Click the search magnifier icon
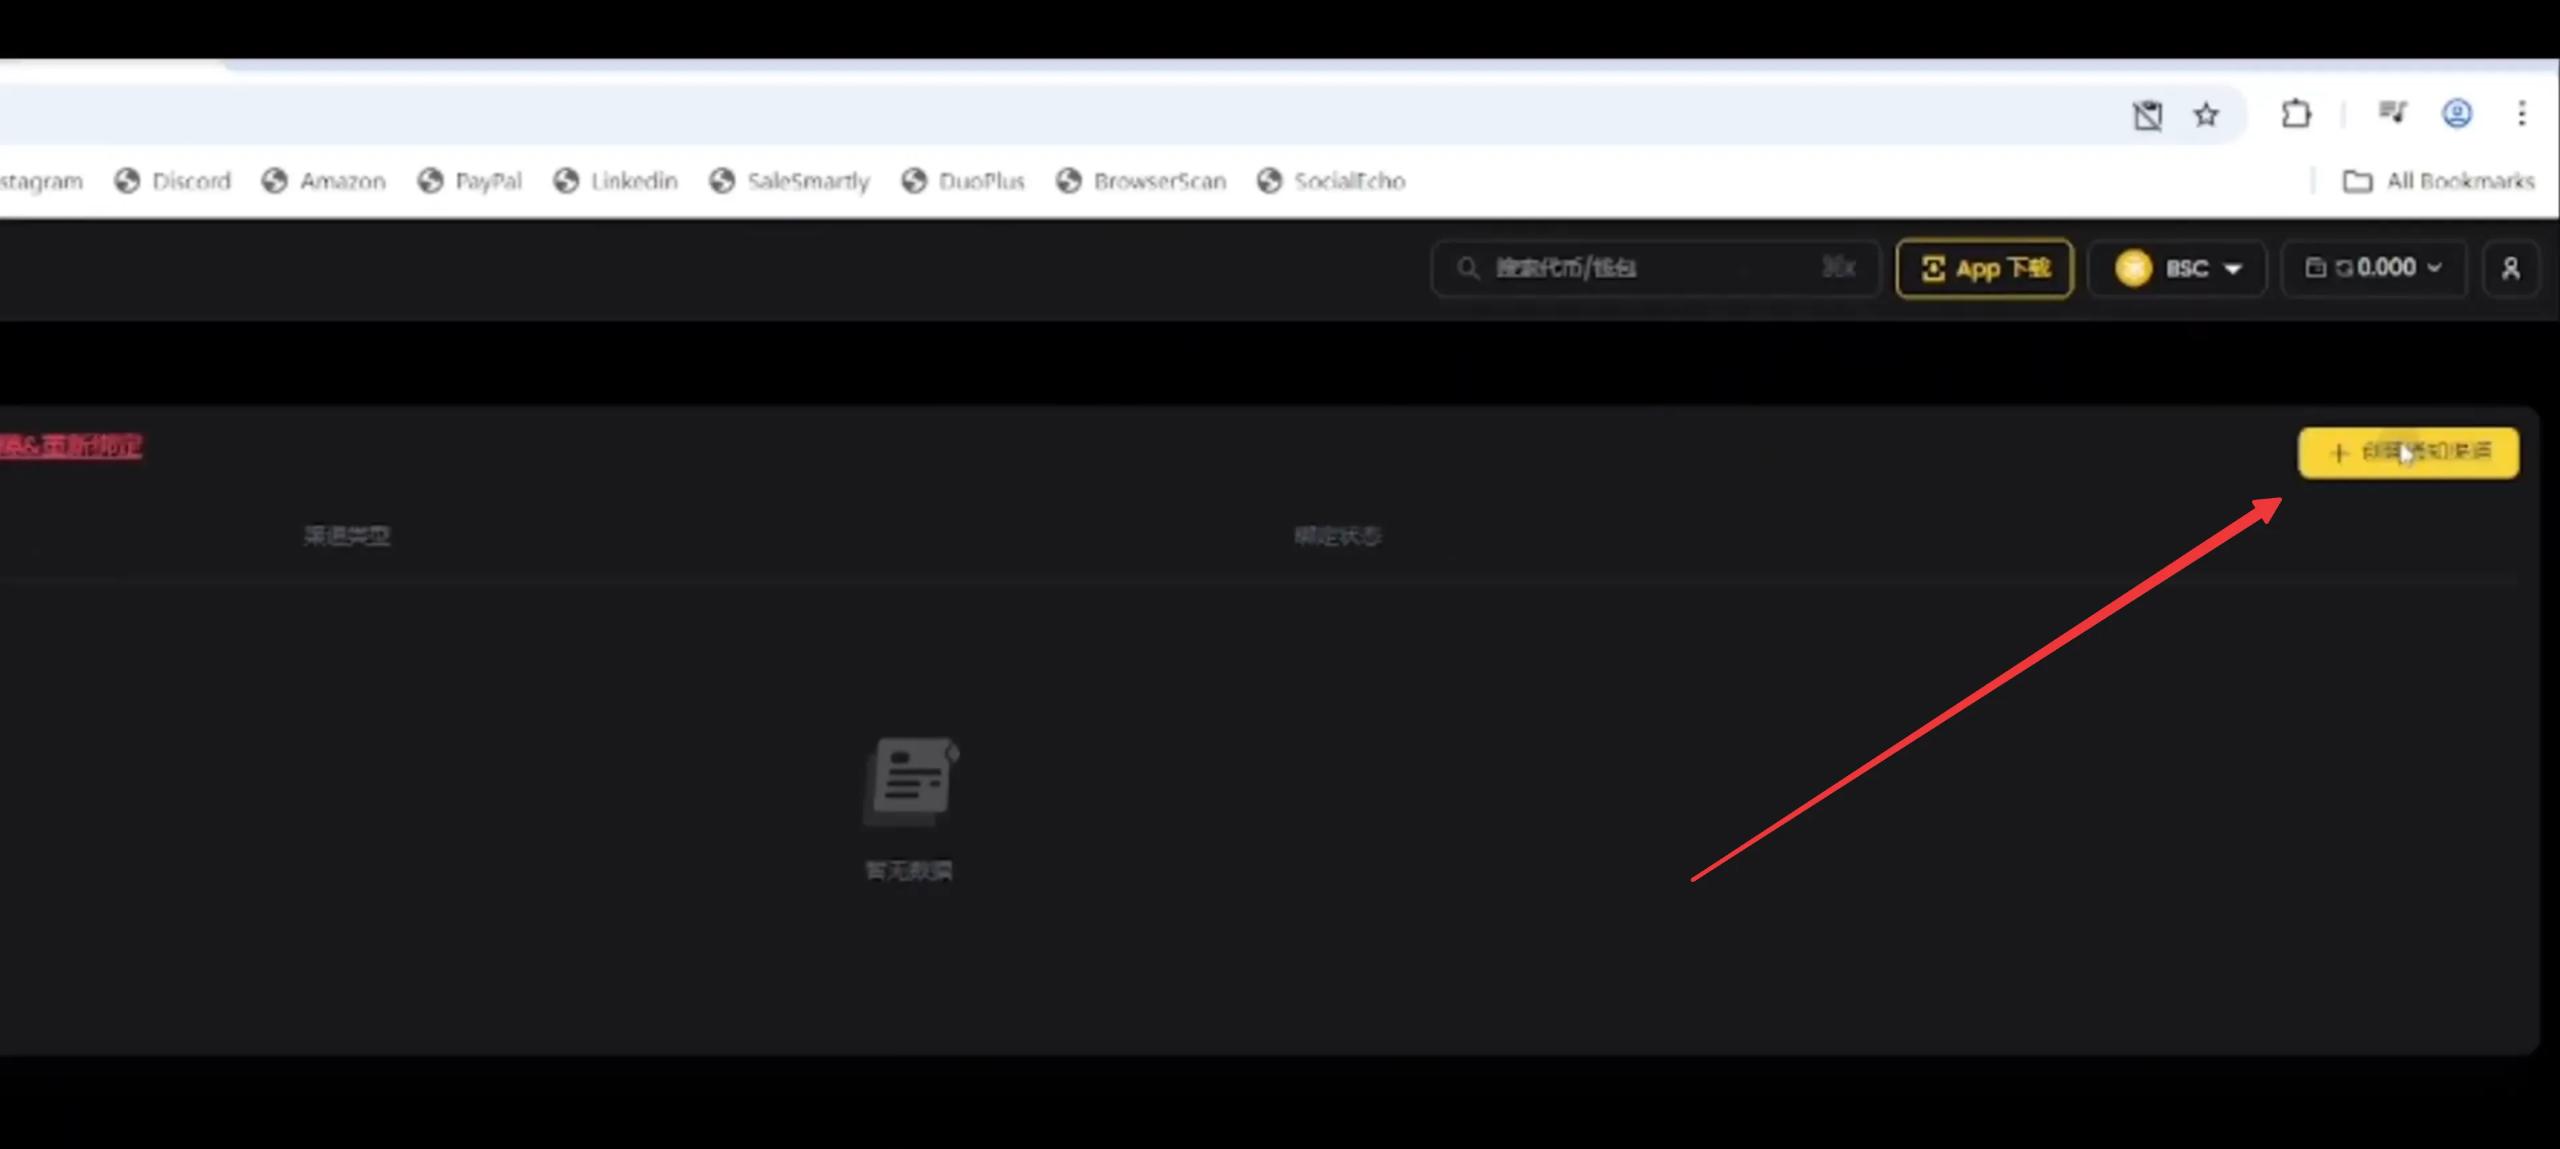2560x1149 pixels. pyautogui.click(x=1467, y=268)
